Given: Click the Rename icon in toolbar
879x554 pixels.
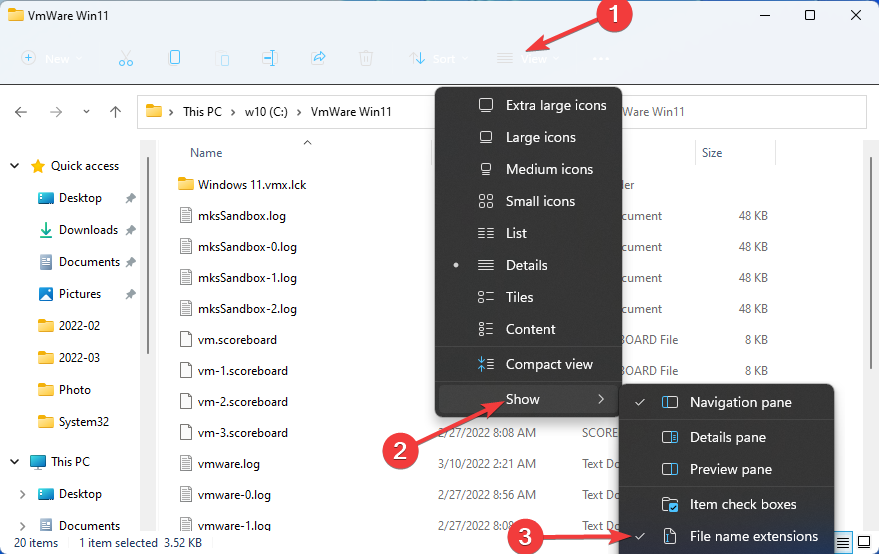Looking at the screenshot, I should click(x=270, y=58).
